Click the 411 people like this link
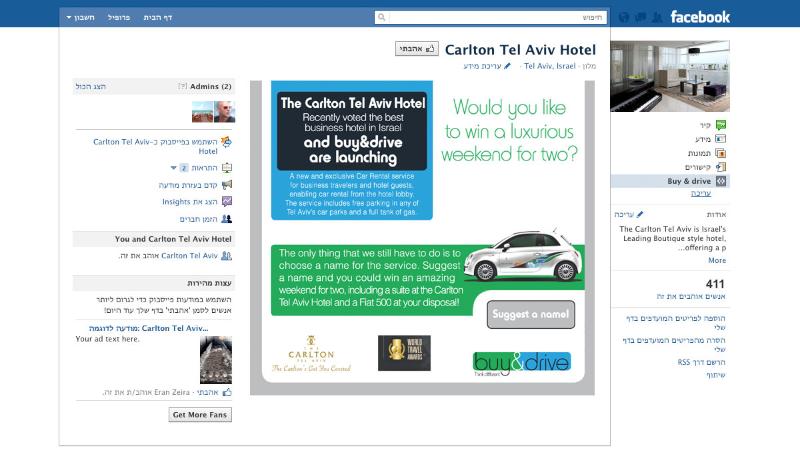The image size is (800, 450). 691,296
